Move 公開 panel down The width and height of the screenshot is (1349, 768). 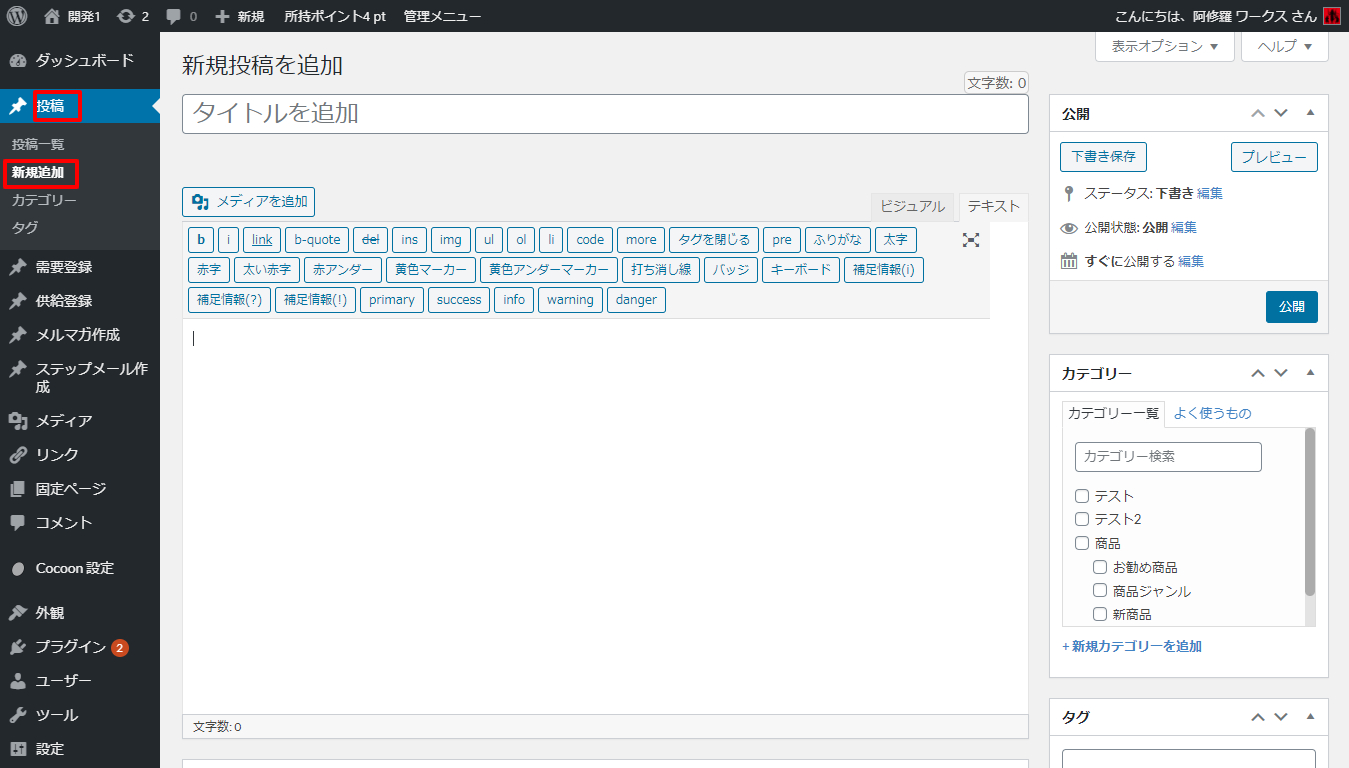click(1281, 113)
